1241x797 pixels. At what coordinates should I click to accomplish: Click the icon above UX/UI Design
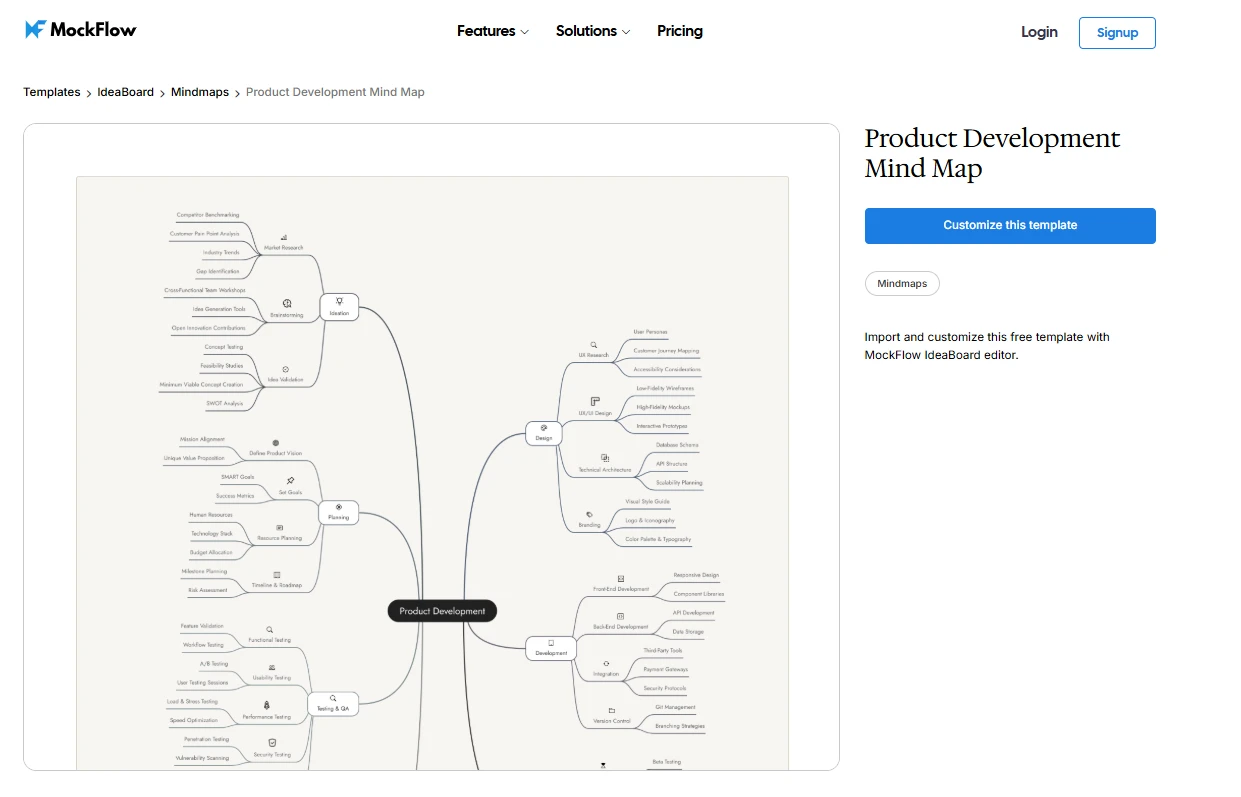[x=595, y=401]
